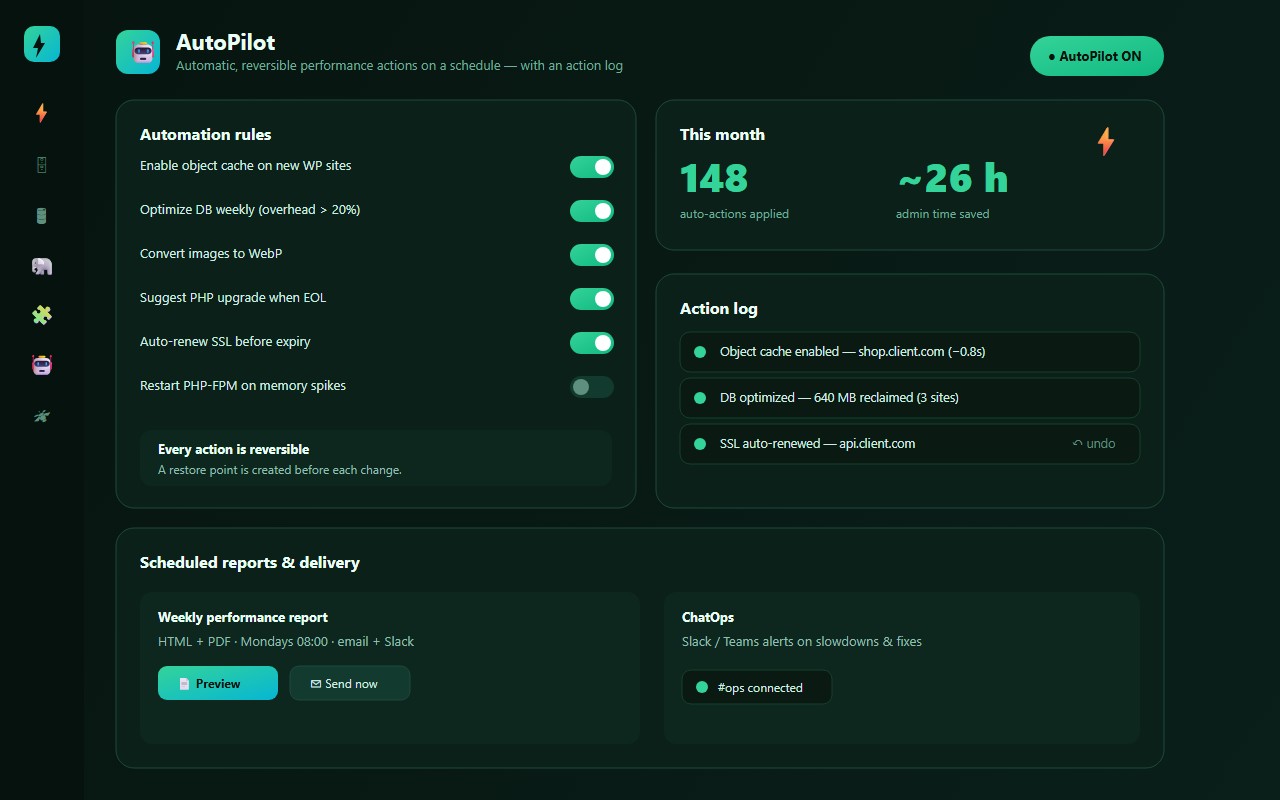Click the lightning icon in This month card
Screen dimensions: 1280x800
point(1105,141)
